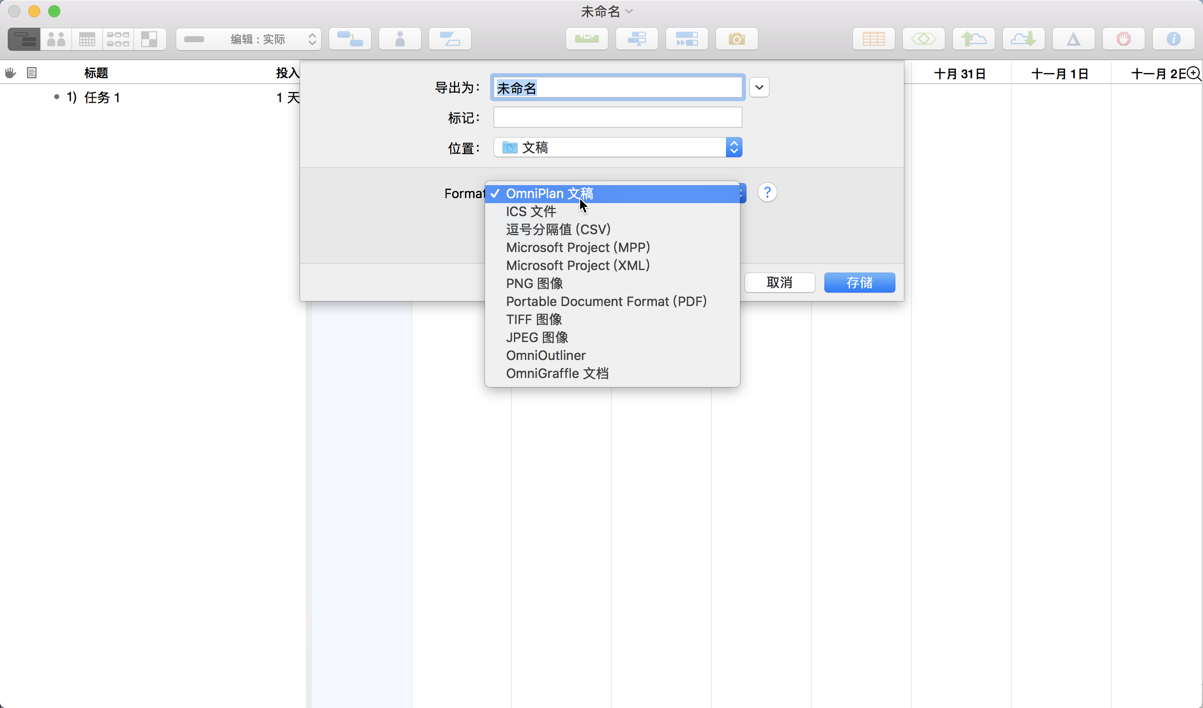Click the 存储 button

tap(859, 282)
